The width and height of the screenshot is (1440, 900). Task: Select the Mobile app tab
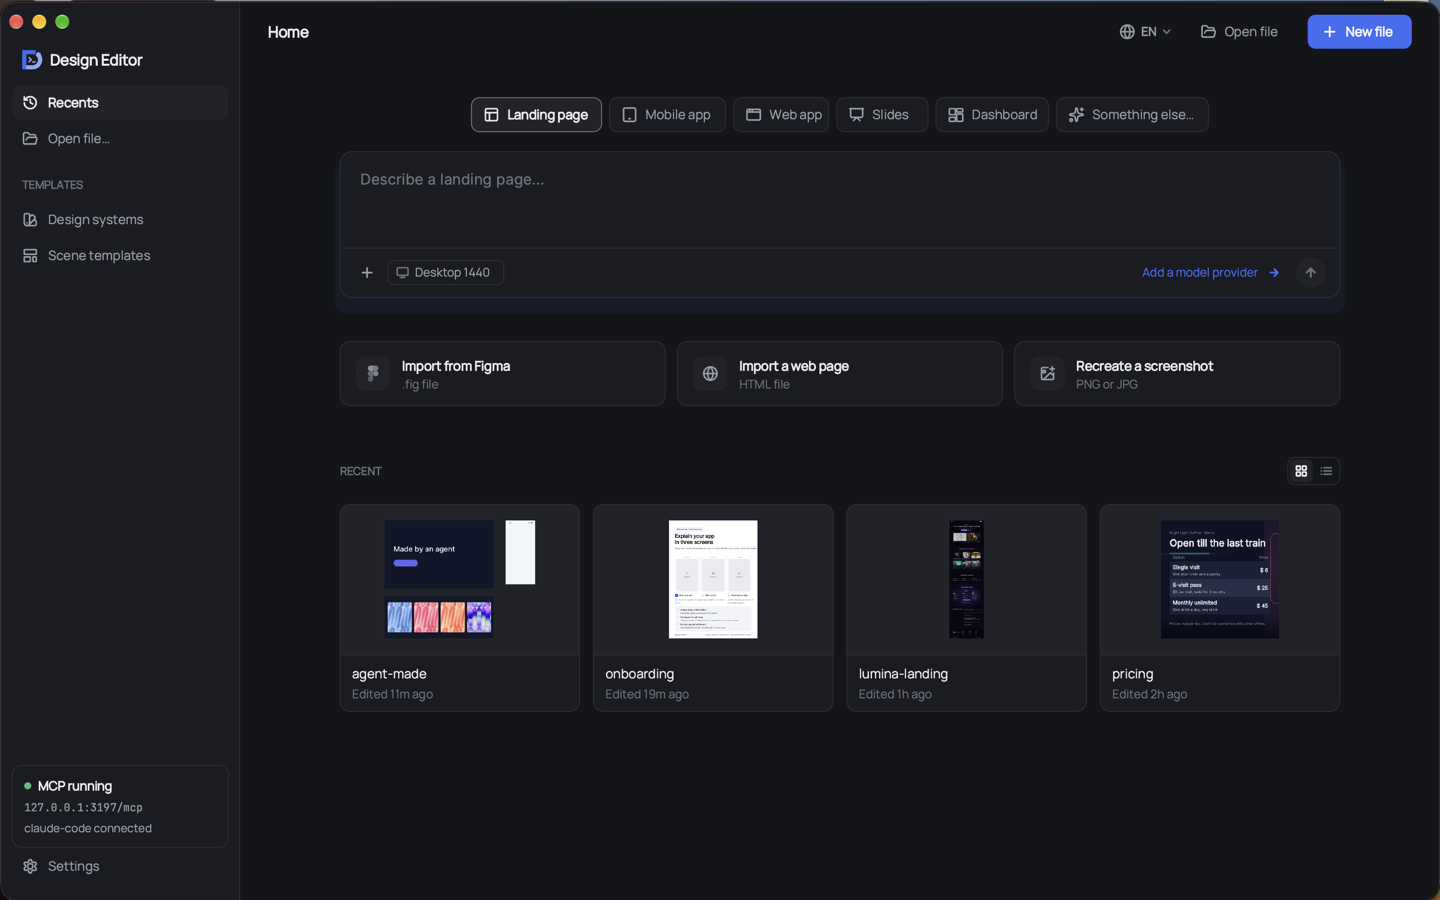[667, 115]
